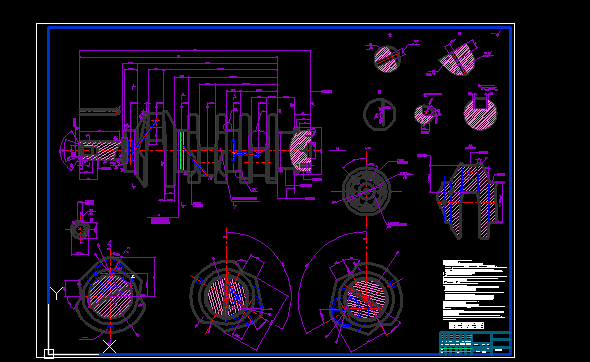Click the hatched shaft nose on main view's left end
Viewport: 590px width, 362px height.
point(100,151)
